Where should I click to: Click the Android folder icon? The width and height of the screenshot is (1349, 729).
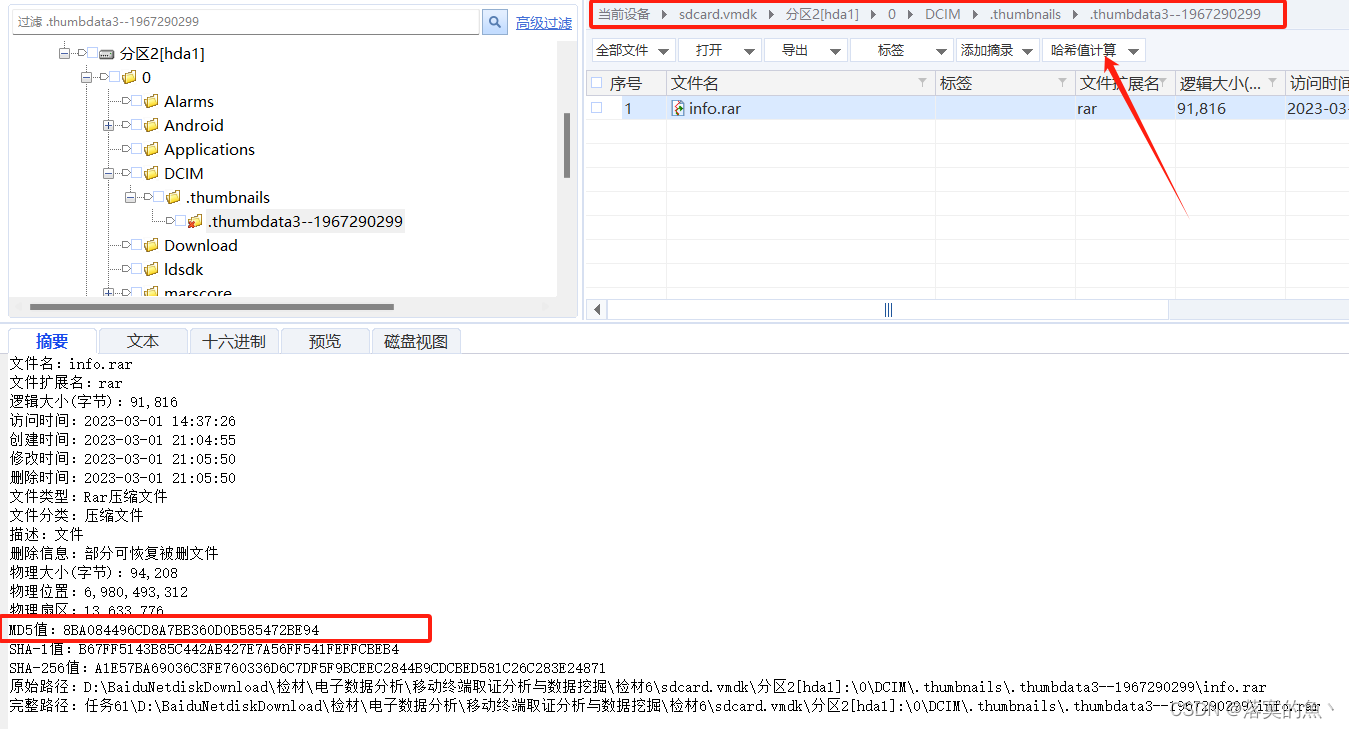(x=152, y=125)
